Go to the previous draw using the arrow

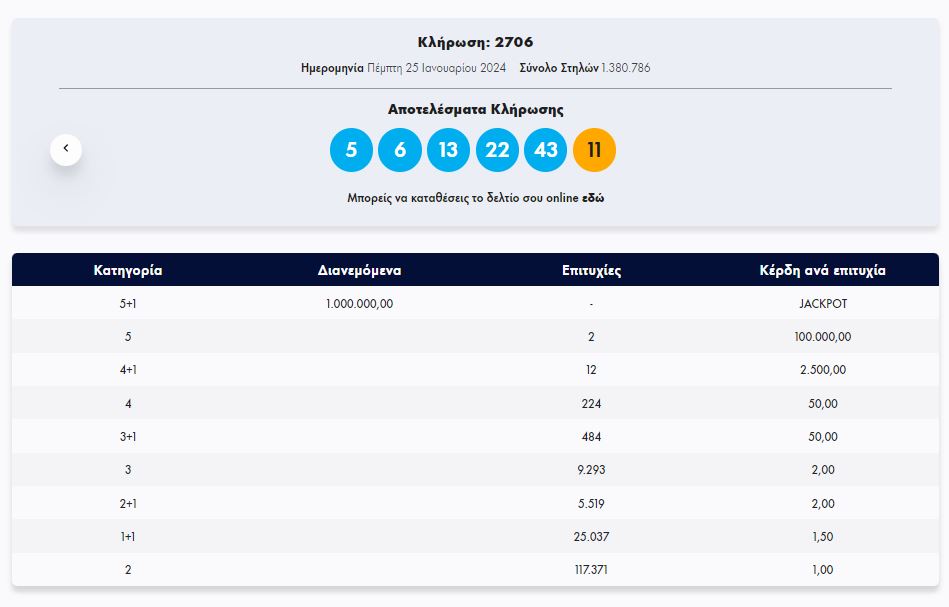[x=66, y=149]
